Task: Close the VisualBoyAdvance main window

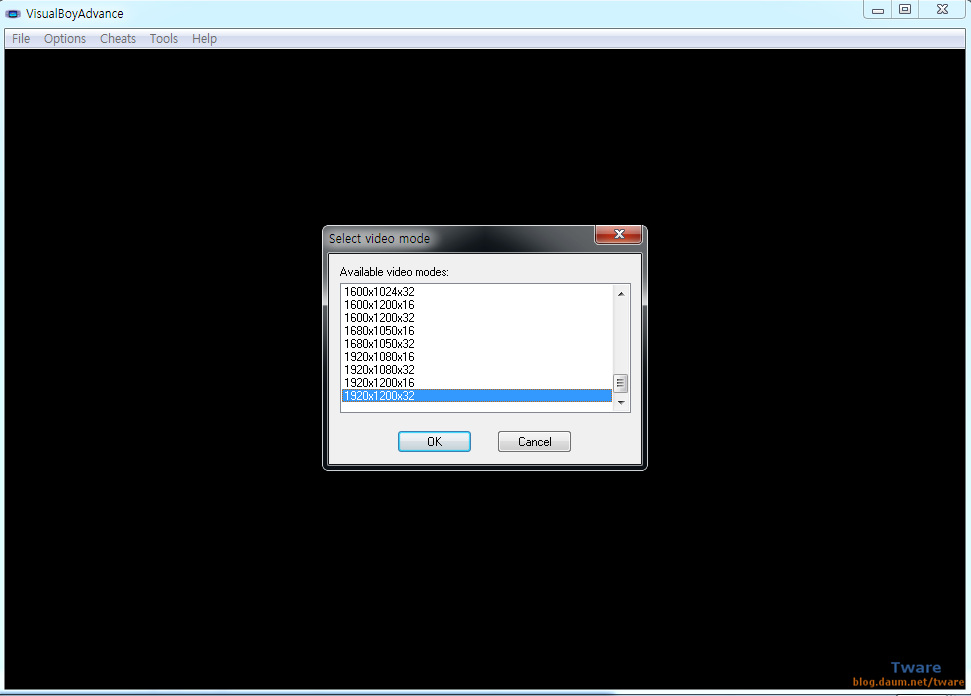Action: (x=942, y=9)
